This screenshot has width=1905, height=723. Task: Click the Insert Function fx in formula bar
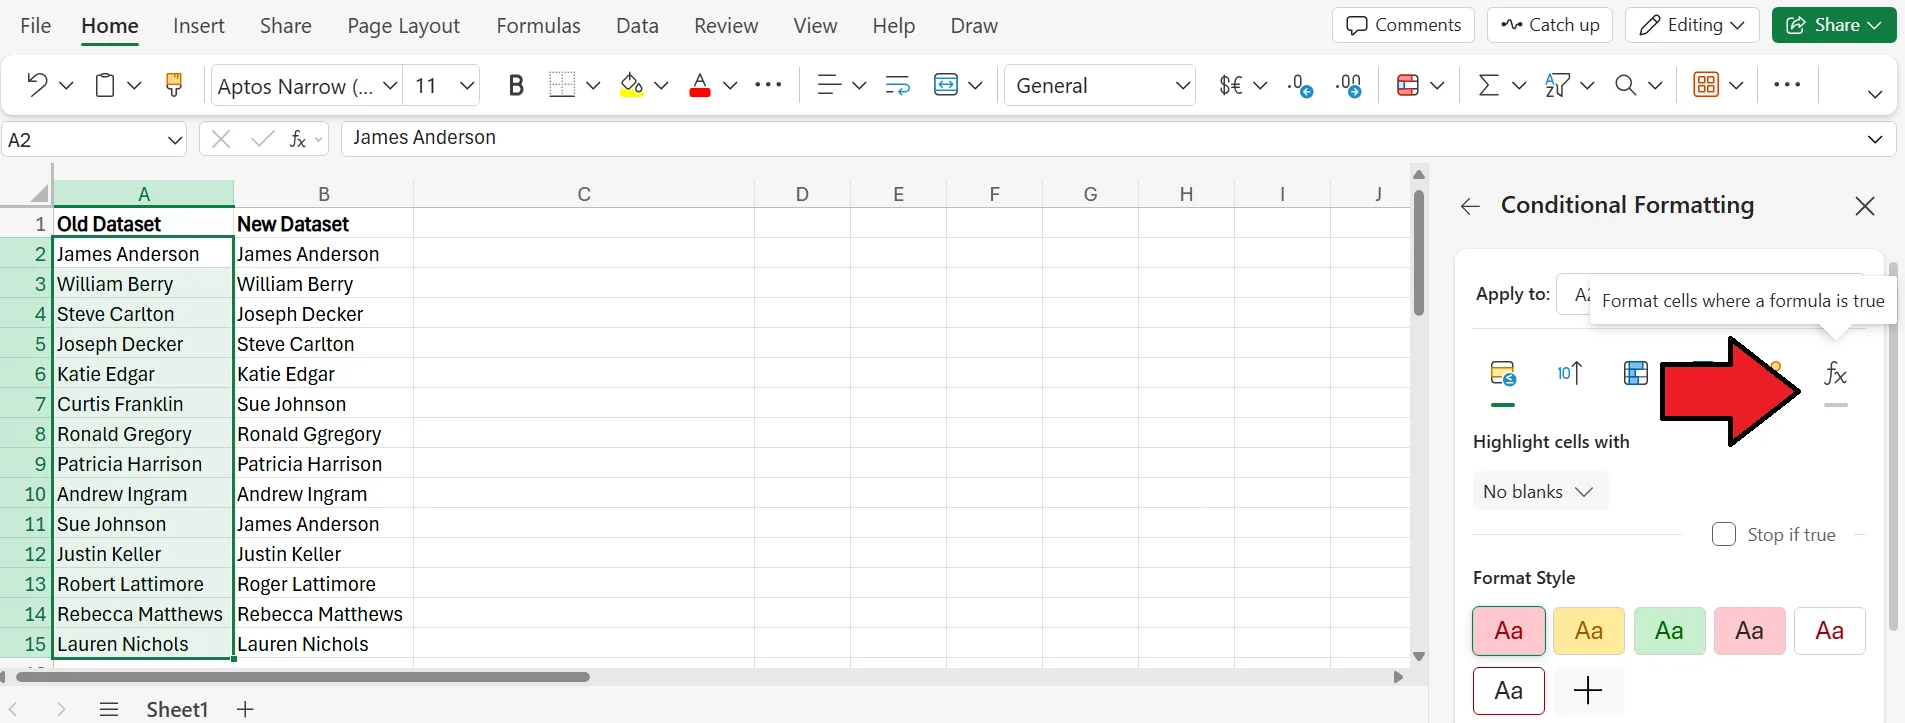coord(298,139)
